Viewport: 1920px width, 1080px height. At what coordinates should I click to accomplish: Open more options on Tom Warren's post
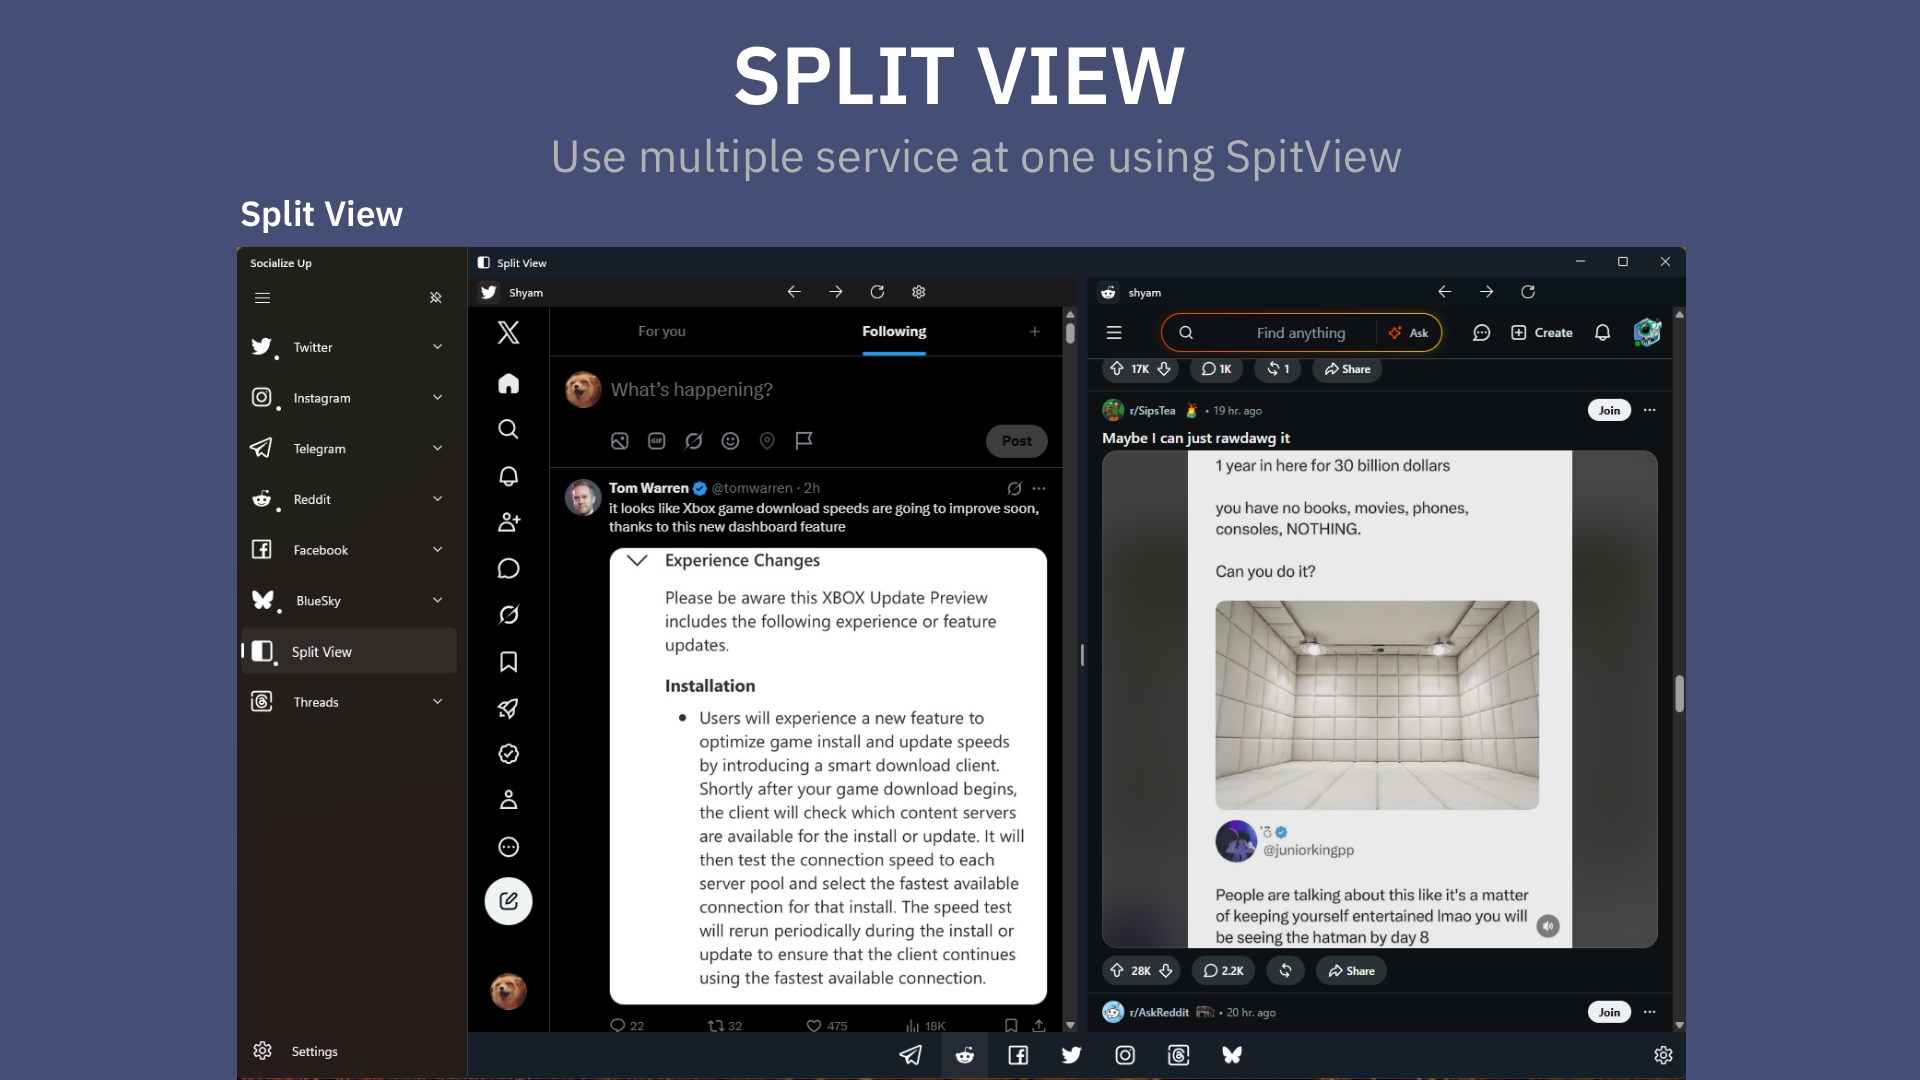coord(1039,489)
